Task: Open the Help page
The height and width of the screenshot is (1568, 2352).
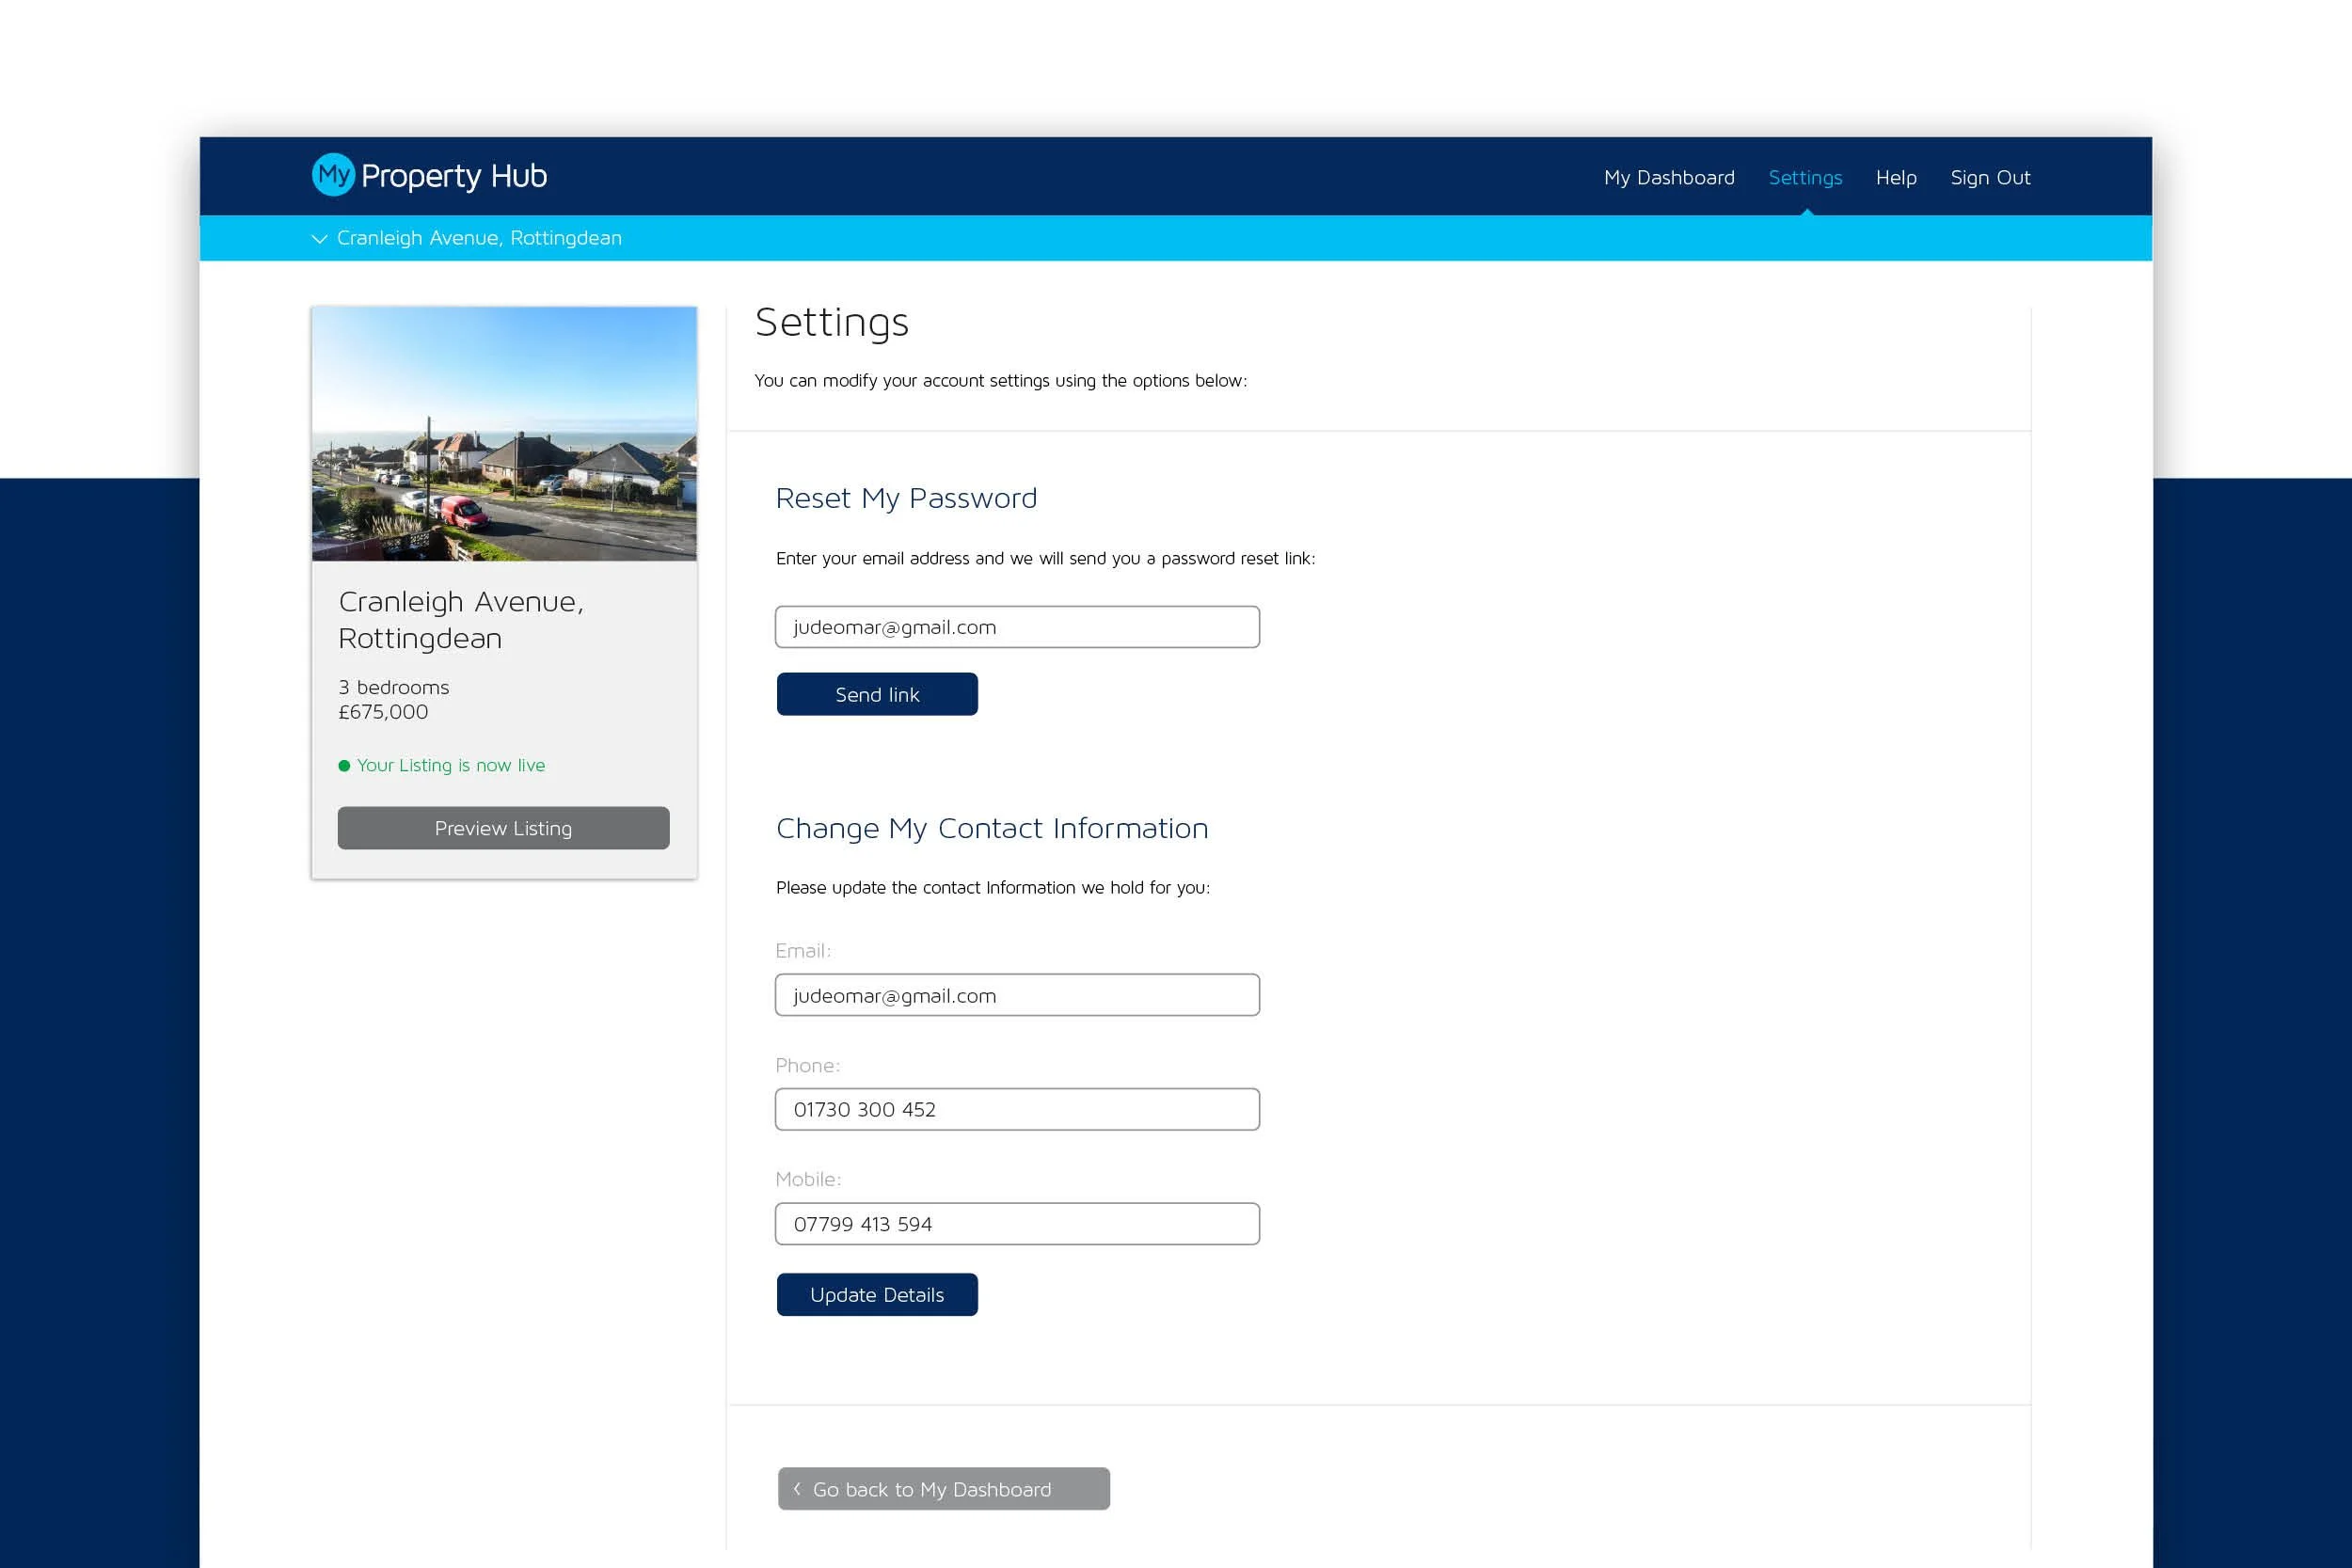Action: (x=1896, y=177)
